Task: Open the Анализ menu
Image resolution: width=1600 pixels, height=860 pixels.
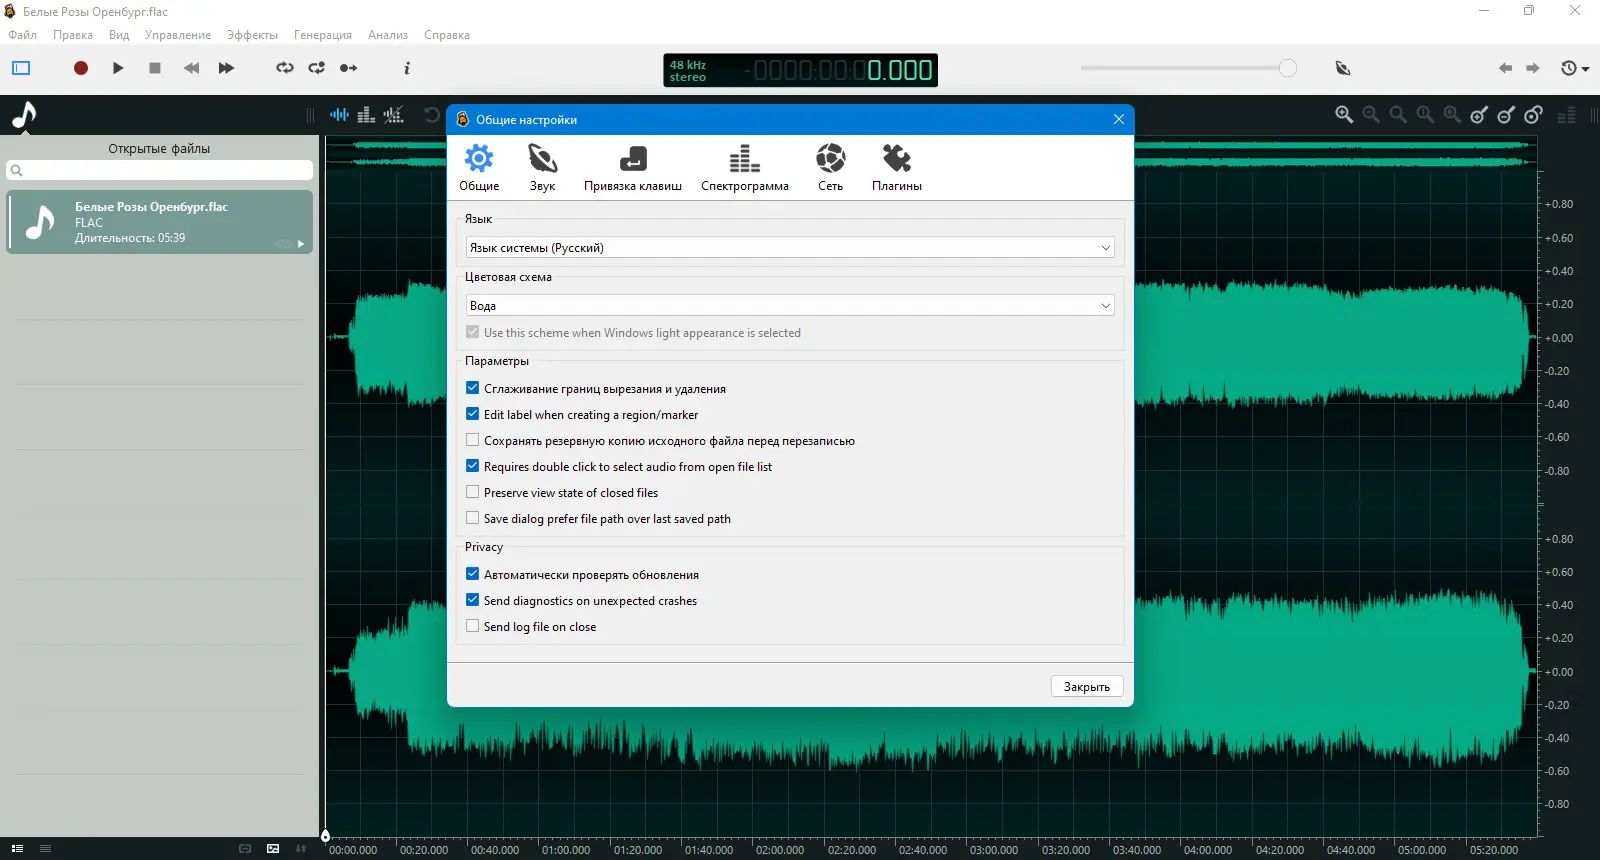Action: pos(387,35)
